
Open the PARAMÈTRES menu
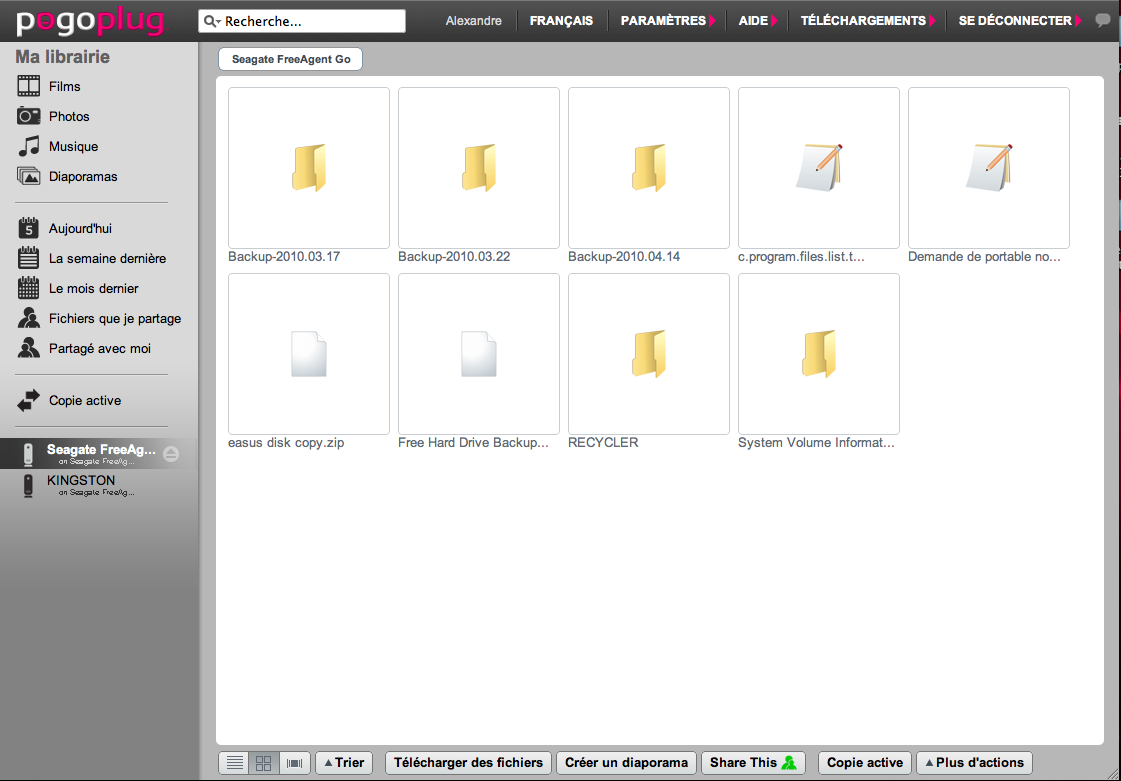pyautogui.click(x=668, y=21)
